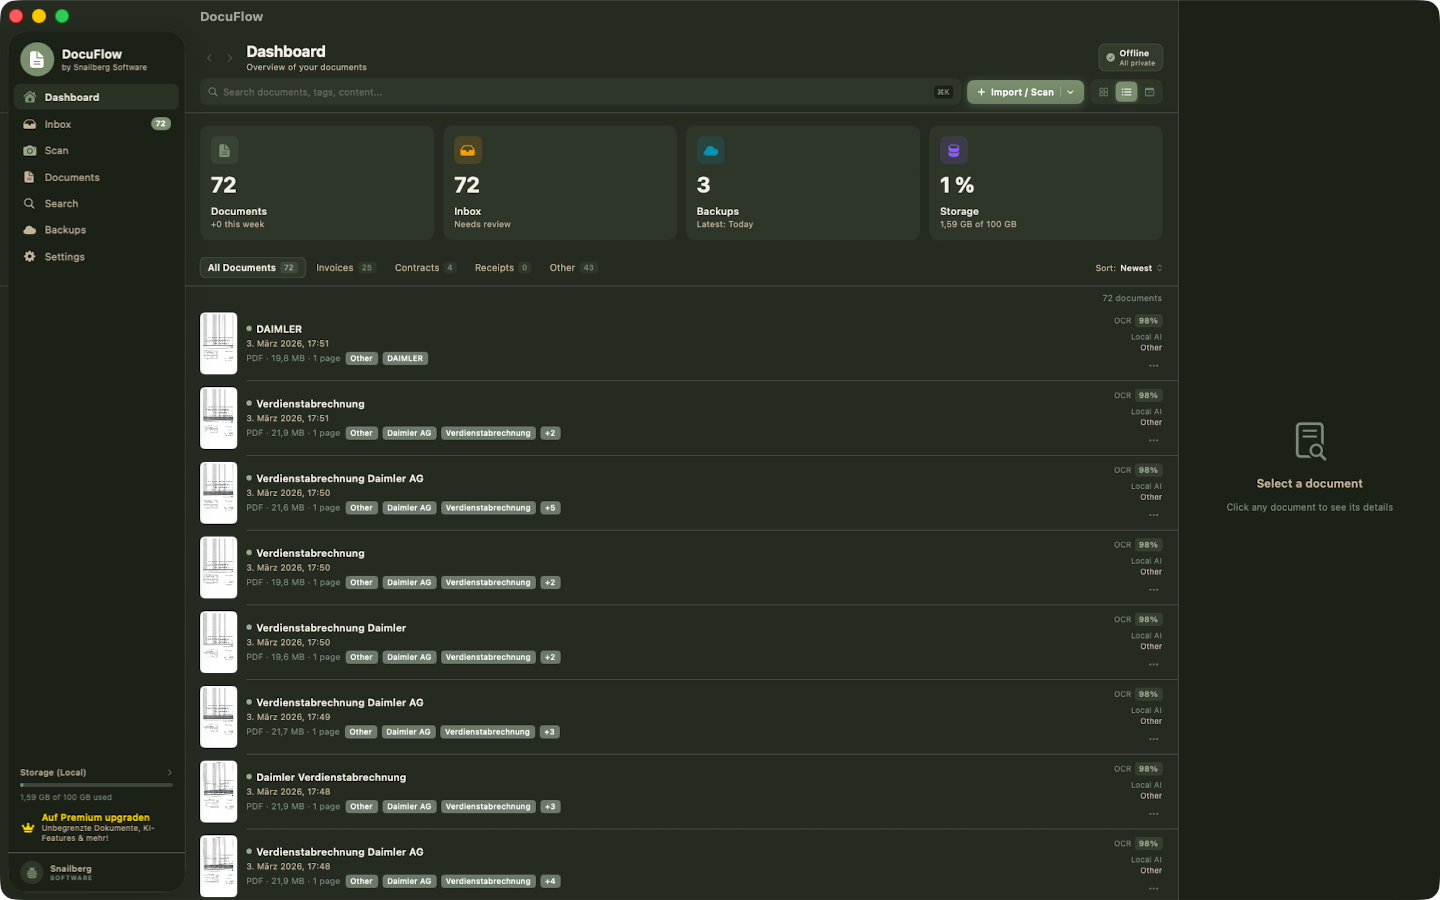Click 'Verdienstabrechnung Daimler' document title
1440x900 pixels.
[331, 628]
